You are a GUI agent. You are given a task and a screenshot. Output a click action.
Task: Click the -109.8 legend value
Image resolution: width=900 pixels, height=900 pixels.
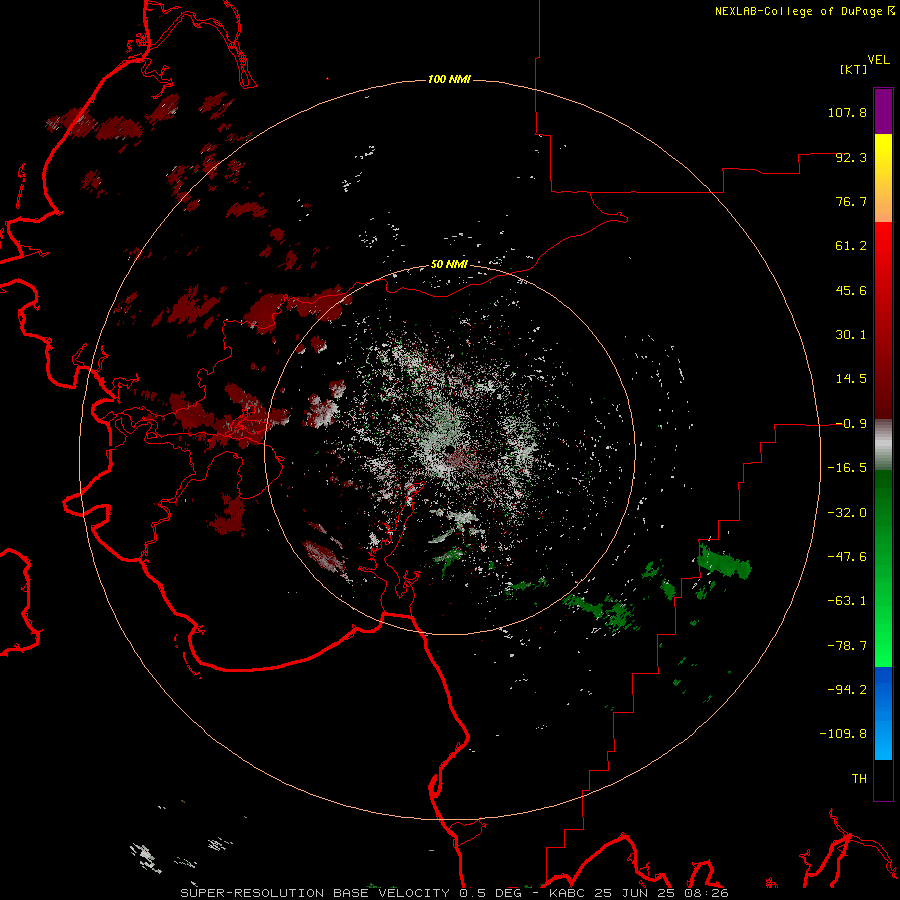tap(843, 734)
